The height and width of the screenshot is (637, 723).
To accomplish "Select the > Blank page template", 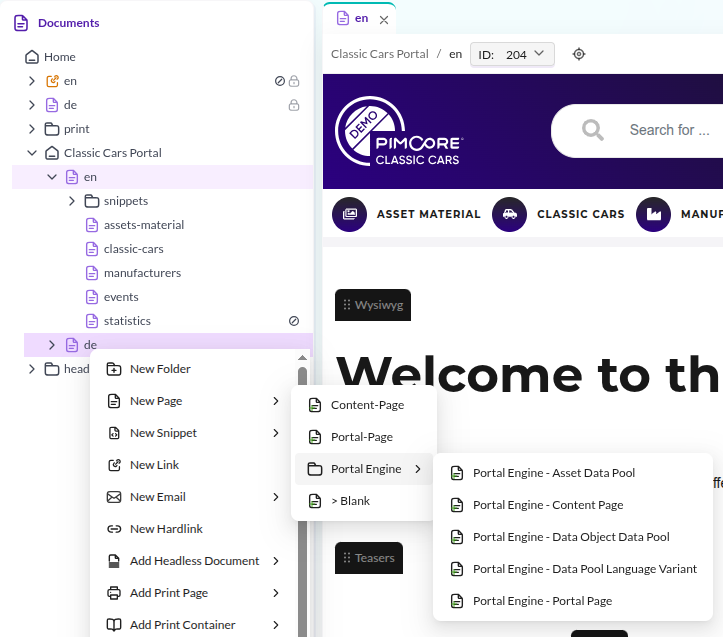I will 363,501.
